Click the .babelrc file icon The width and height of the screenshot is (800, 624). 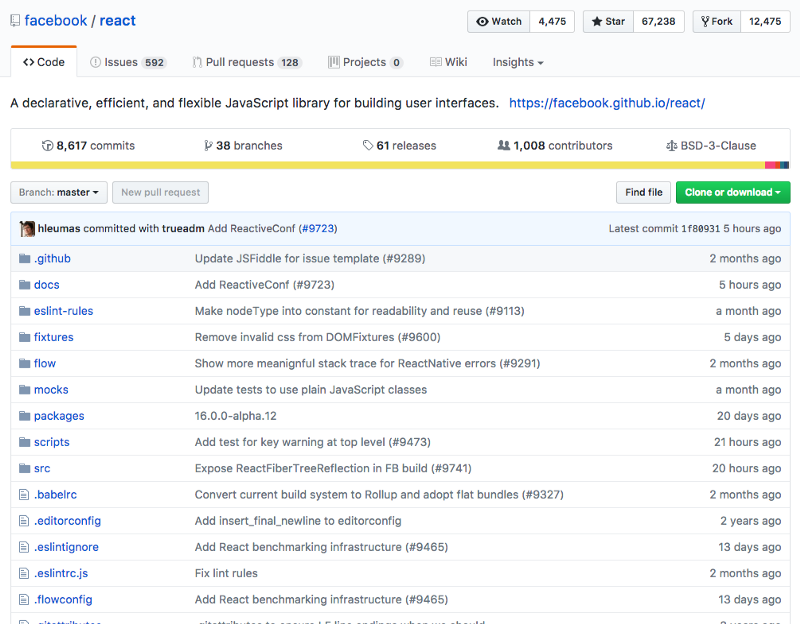tap(25, 494)
